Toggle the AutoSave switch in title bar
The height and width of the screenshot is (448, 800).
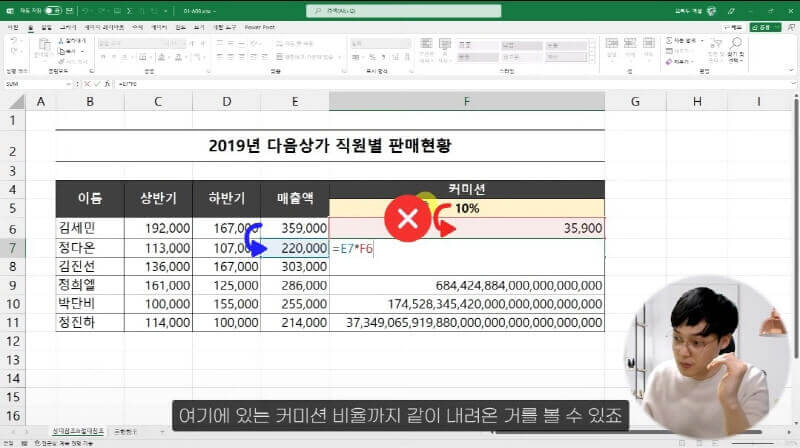pos(53,11)
